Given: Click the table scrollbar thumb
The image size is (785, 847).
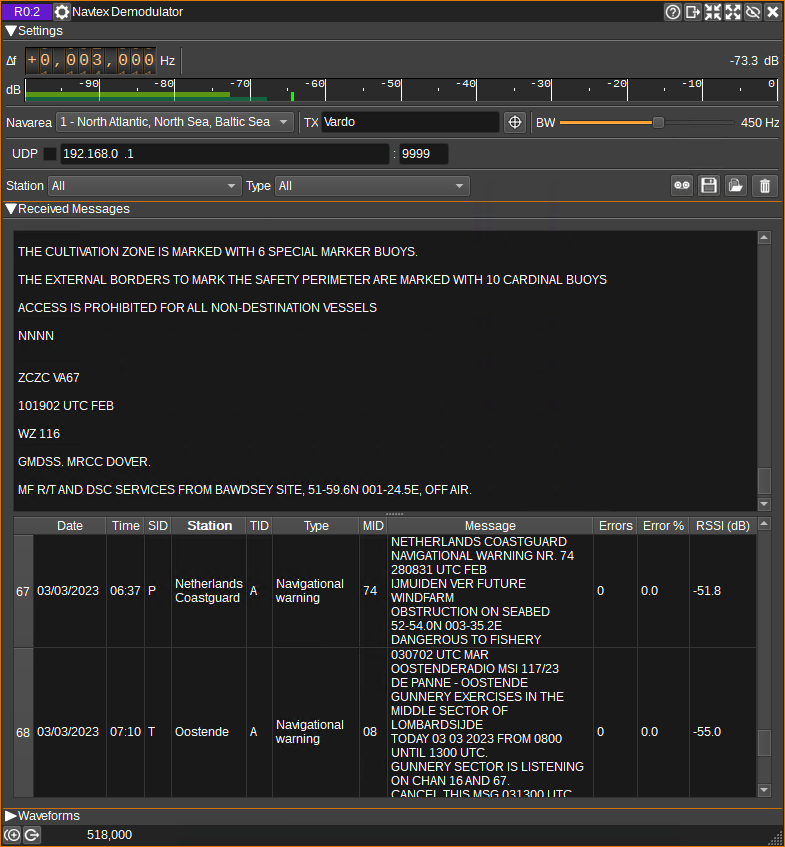Looking at the screenshot, I should click(x=764, y=743).
